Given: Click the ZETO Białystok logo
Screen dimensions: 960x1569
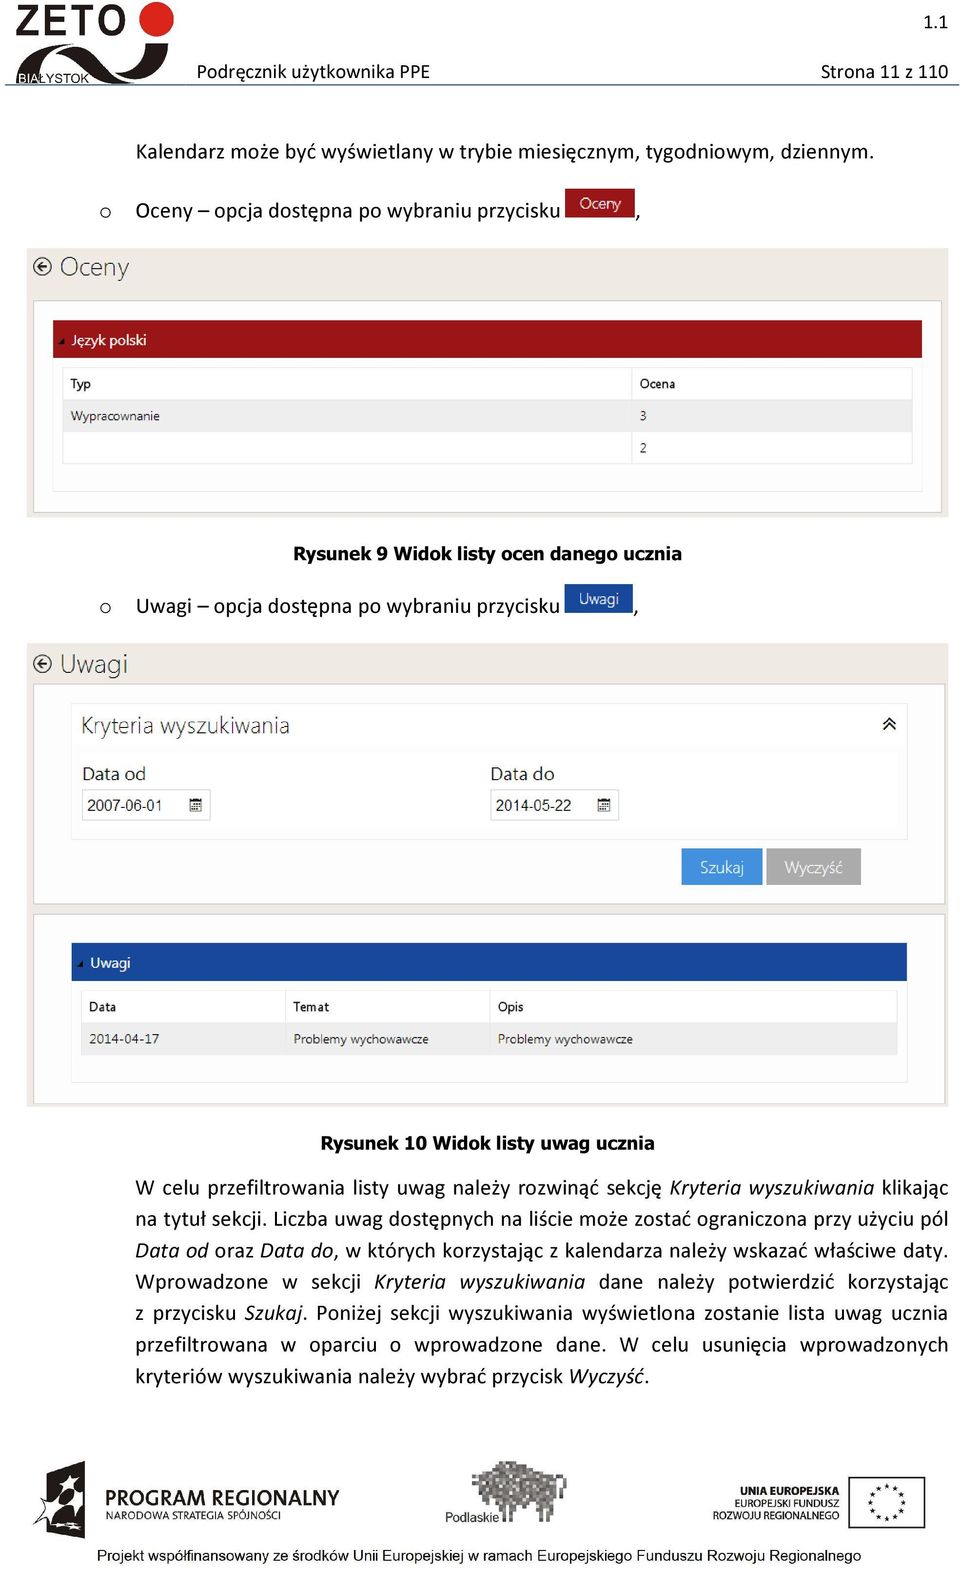Looking at the screenshot, I should 94,43.
